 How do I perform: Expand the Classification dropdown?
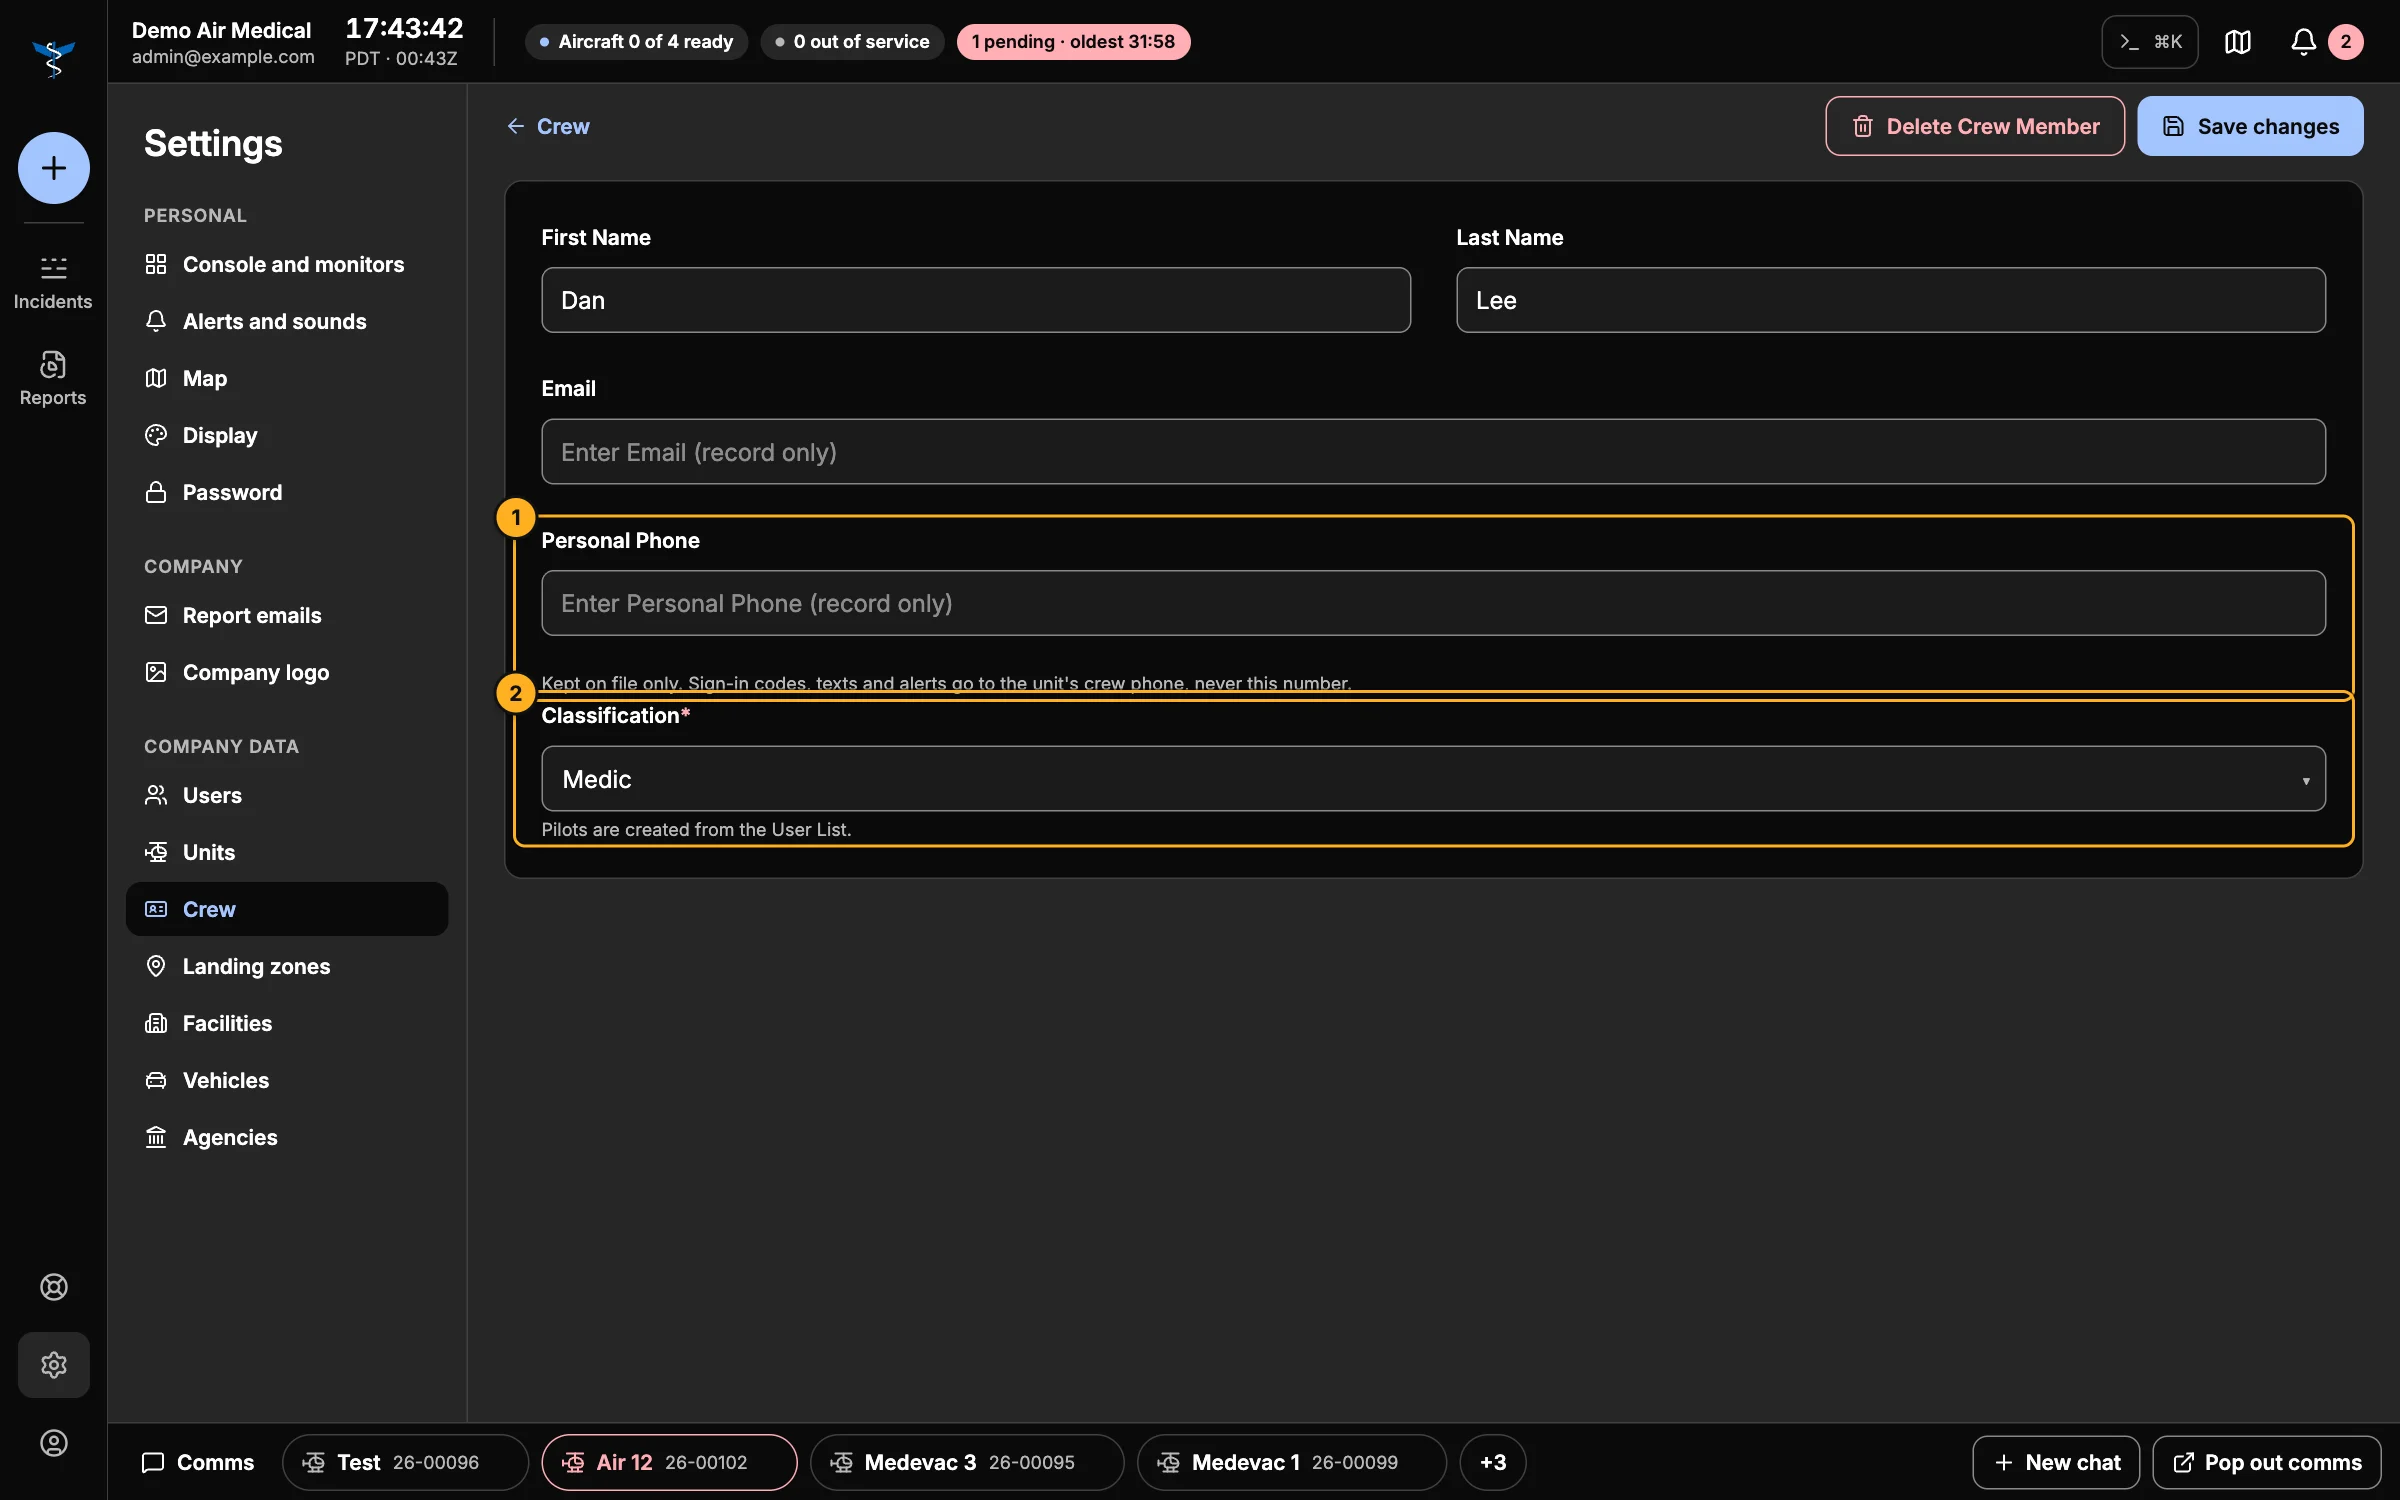tap(1433, 778)
